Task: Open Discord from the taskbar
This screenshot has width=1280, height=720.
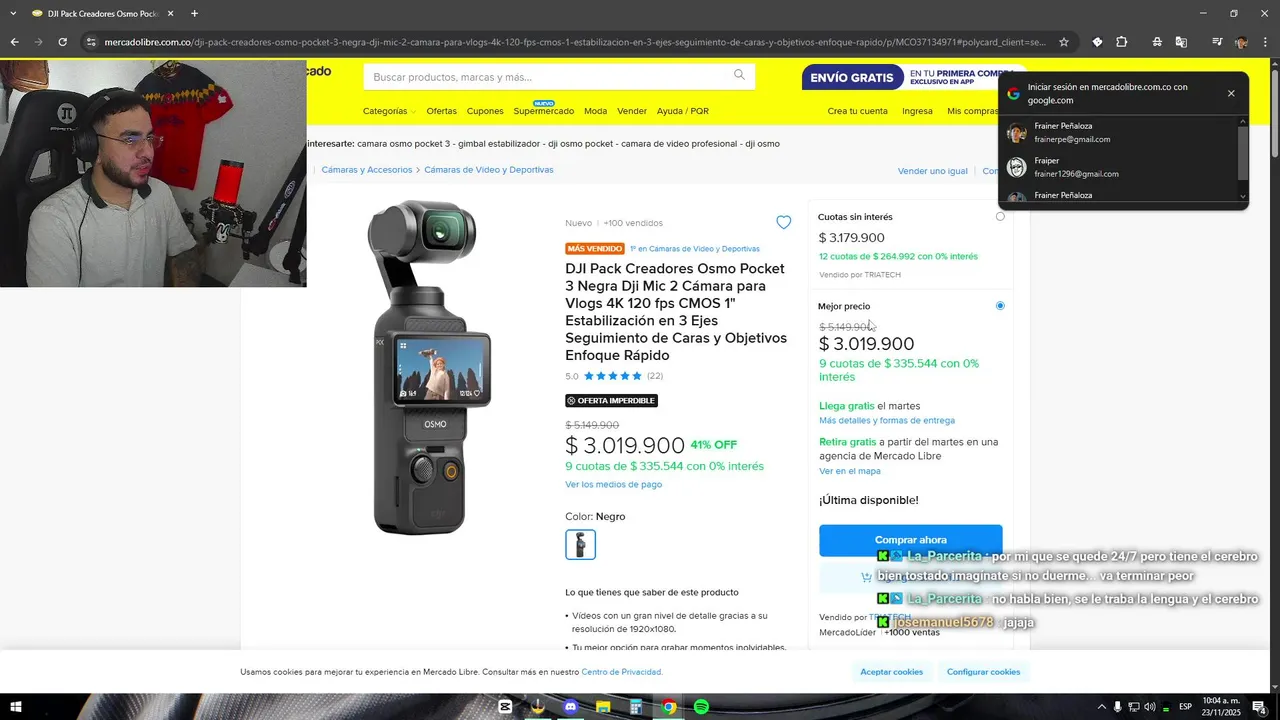Action: point(570,707)
